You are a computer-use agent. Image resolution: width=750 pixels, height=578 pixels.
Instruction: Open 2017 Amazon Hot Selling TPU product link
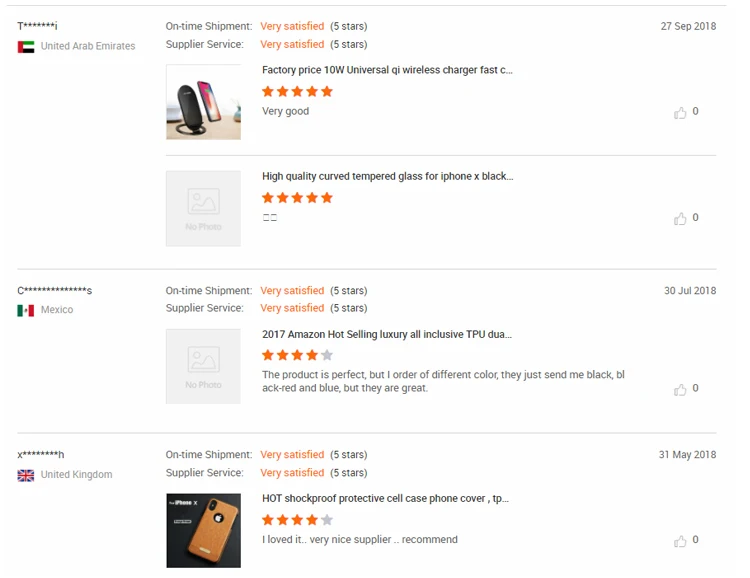pyautogui.click(x=387, y=334)
